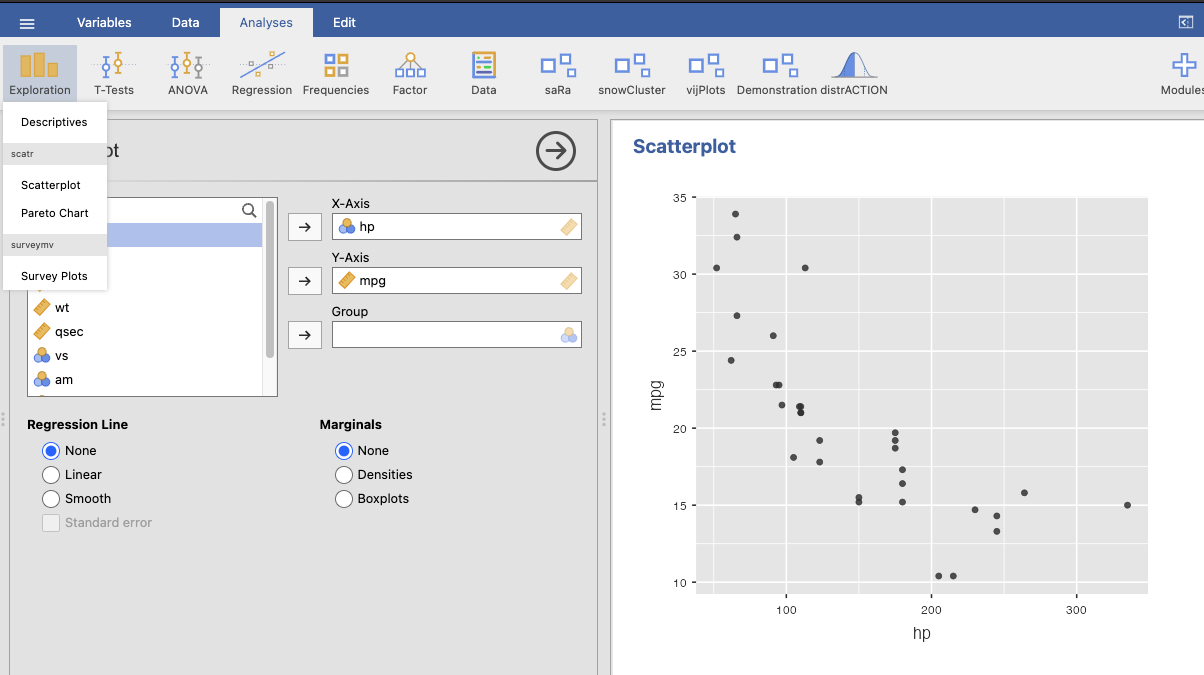
Task: Select Densities marginals option
Action: tap(344, 475)
